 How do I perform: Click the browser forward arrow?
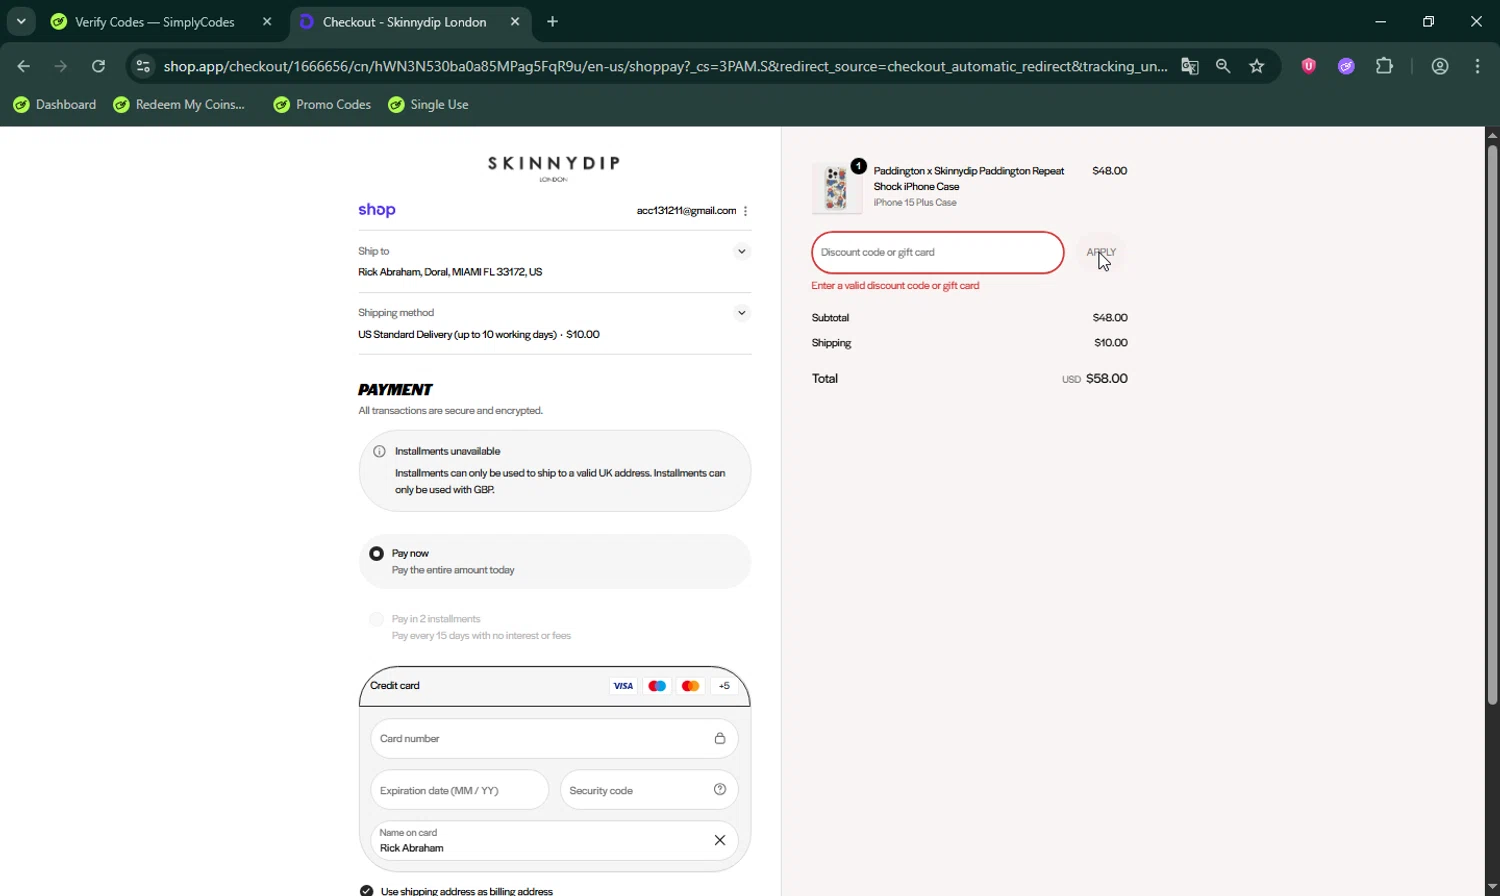[x=61, y=66]
